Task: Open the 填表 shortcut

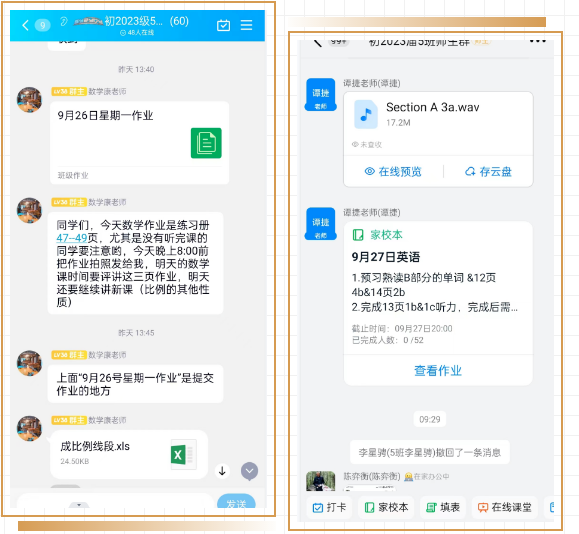Action: (x=443, y=507)
